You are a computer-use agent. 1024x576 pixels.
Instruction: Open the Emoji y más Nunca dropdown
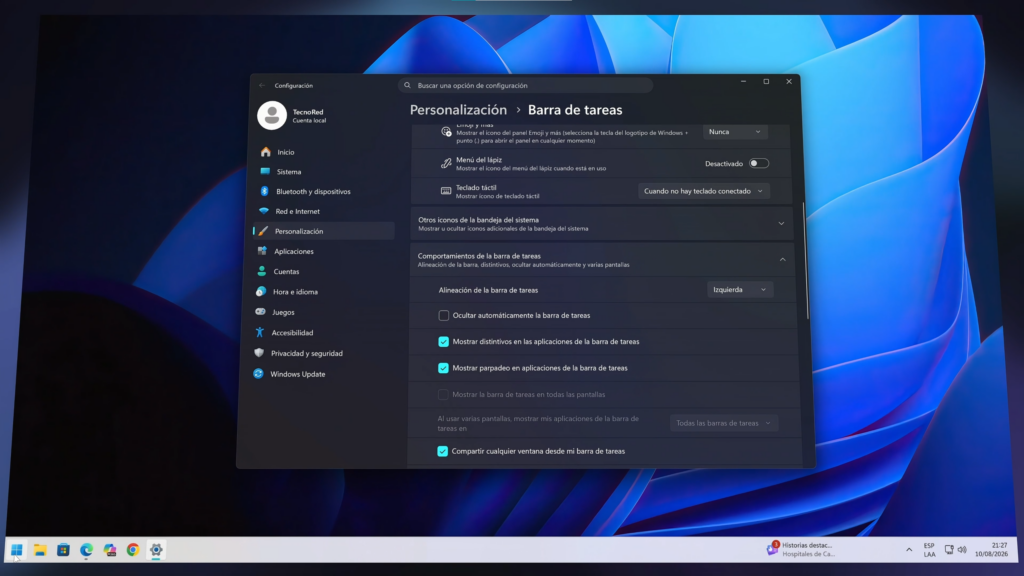[735, 132]
